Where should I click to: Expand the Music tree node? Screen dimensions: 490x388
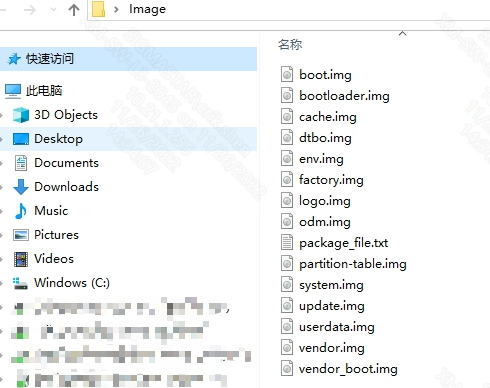(2, 211)
